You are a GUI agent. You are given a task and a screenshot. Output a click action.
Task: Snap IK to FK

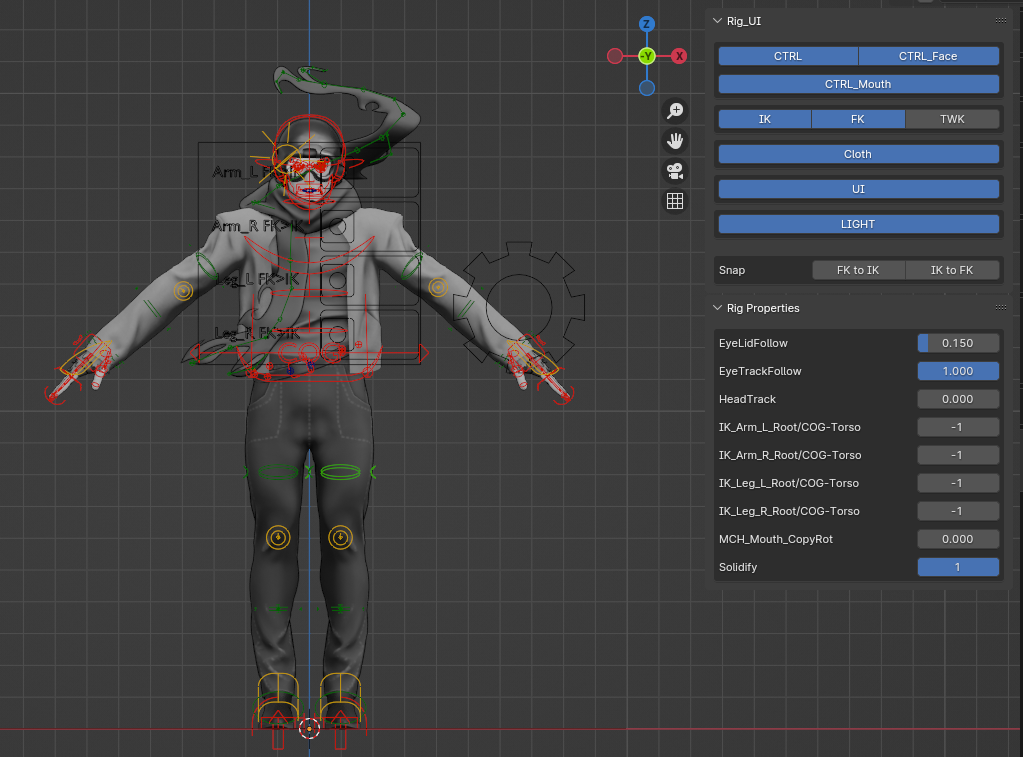(952, 270)
